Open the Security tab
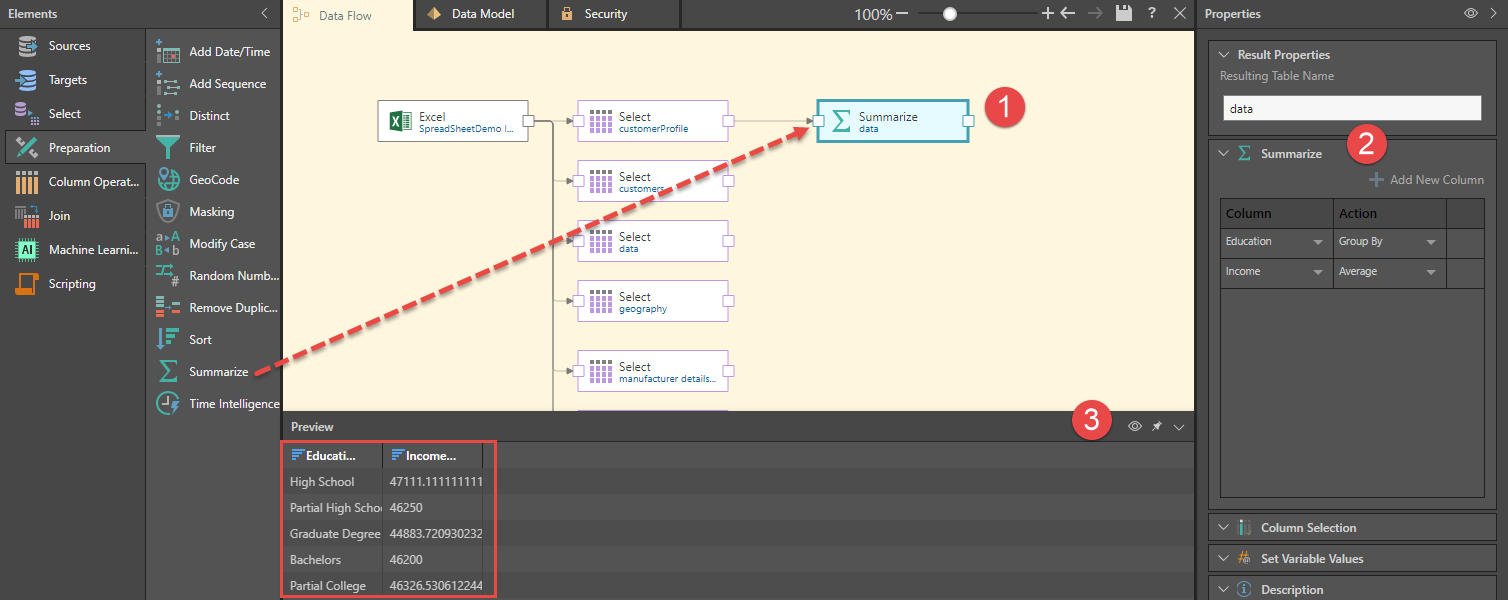The width and height of the screenshot is (1508, 600). (x=605, y=14)
